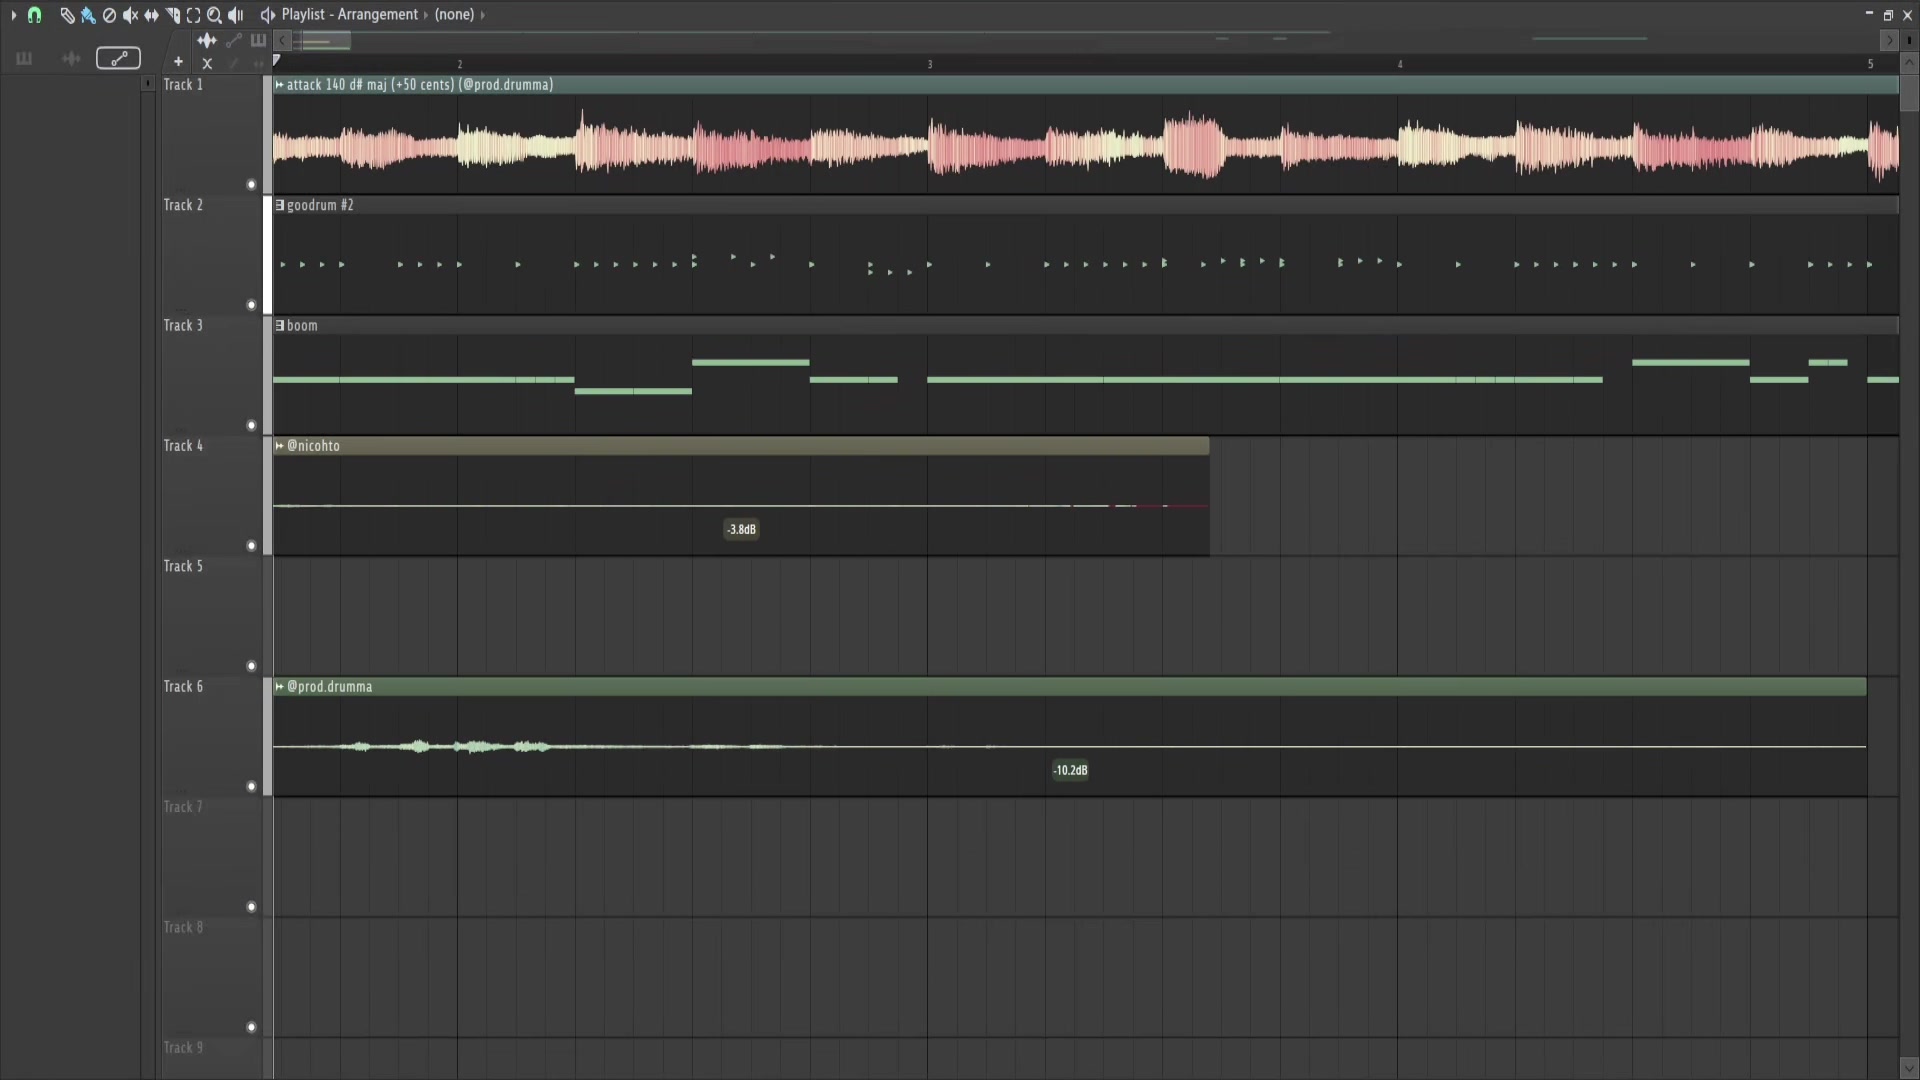Open the playlist options menu arrow
The height and width of the screenshot is (1080, 1920).
[x=13, y=15]
